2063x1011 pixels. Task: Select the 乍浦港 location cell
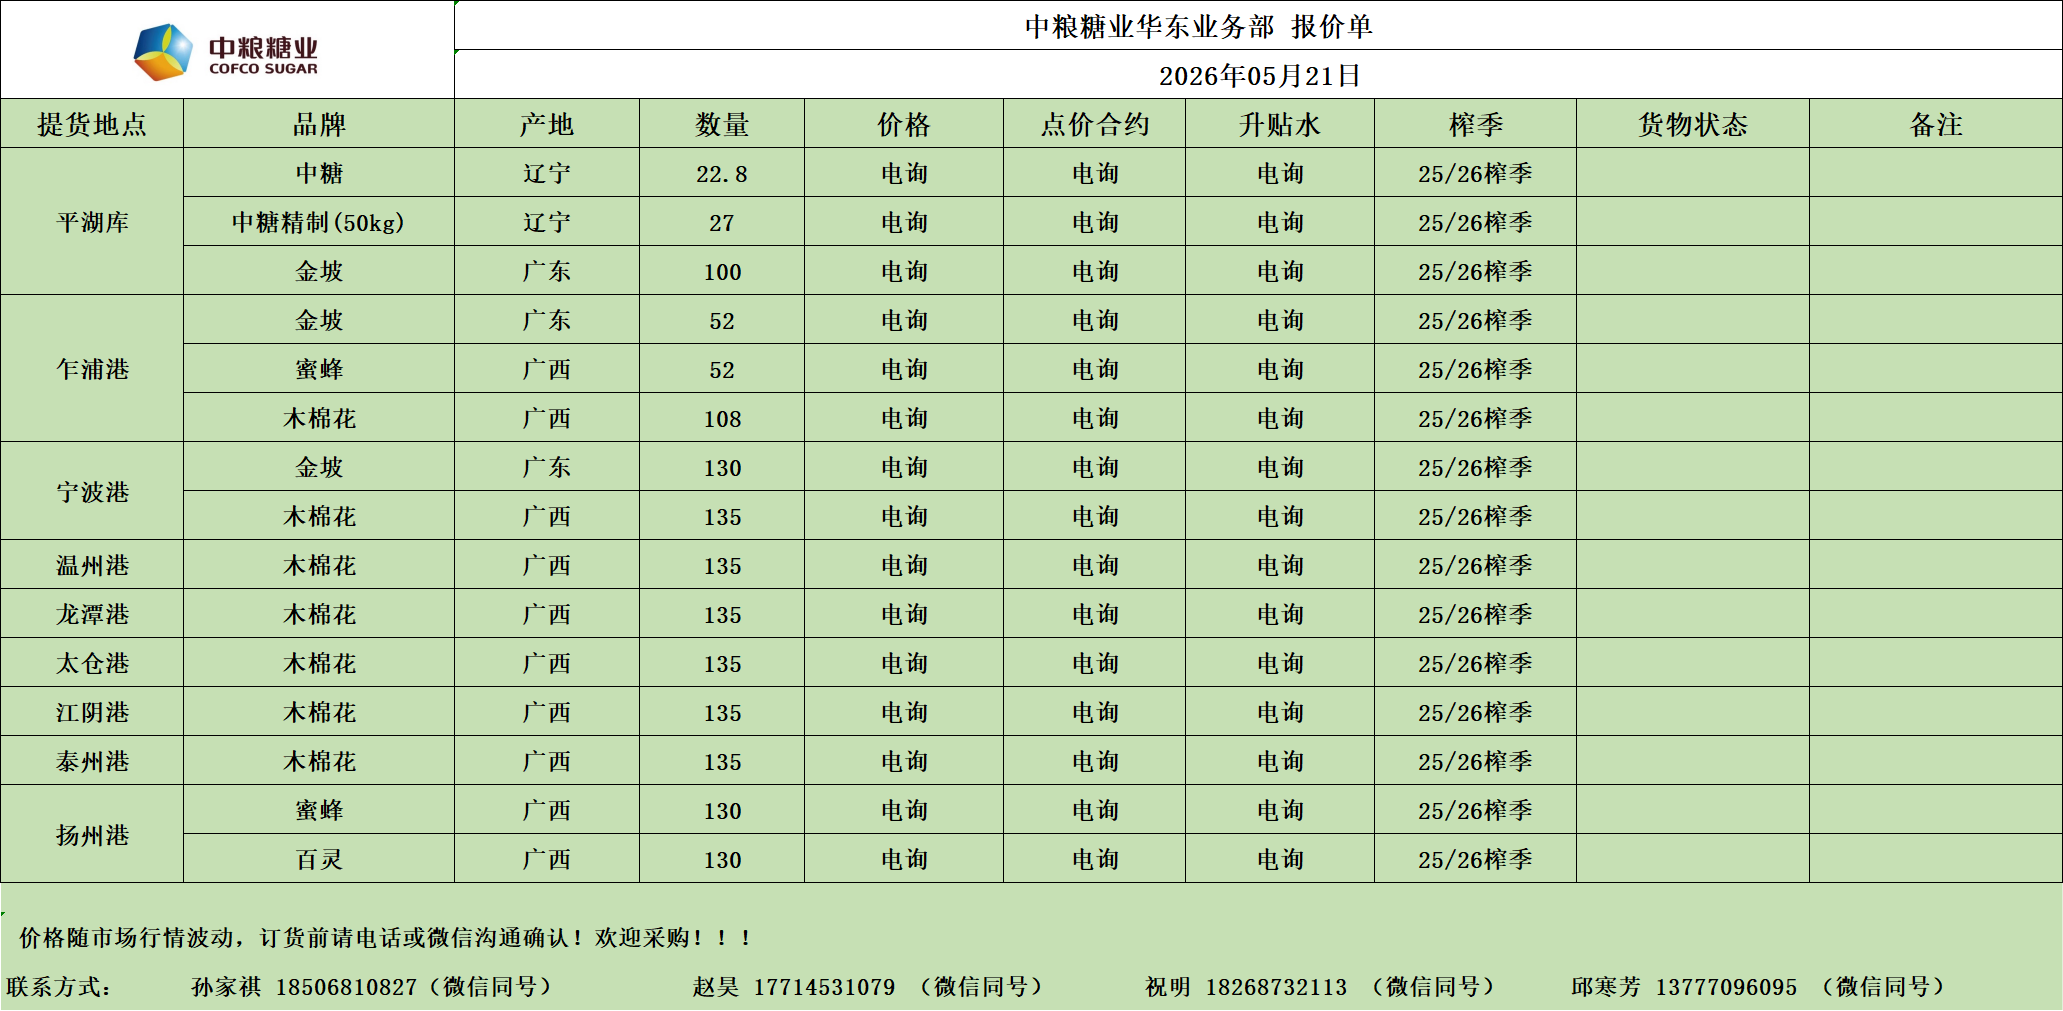(92, 369)
